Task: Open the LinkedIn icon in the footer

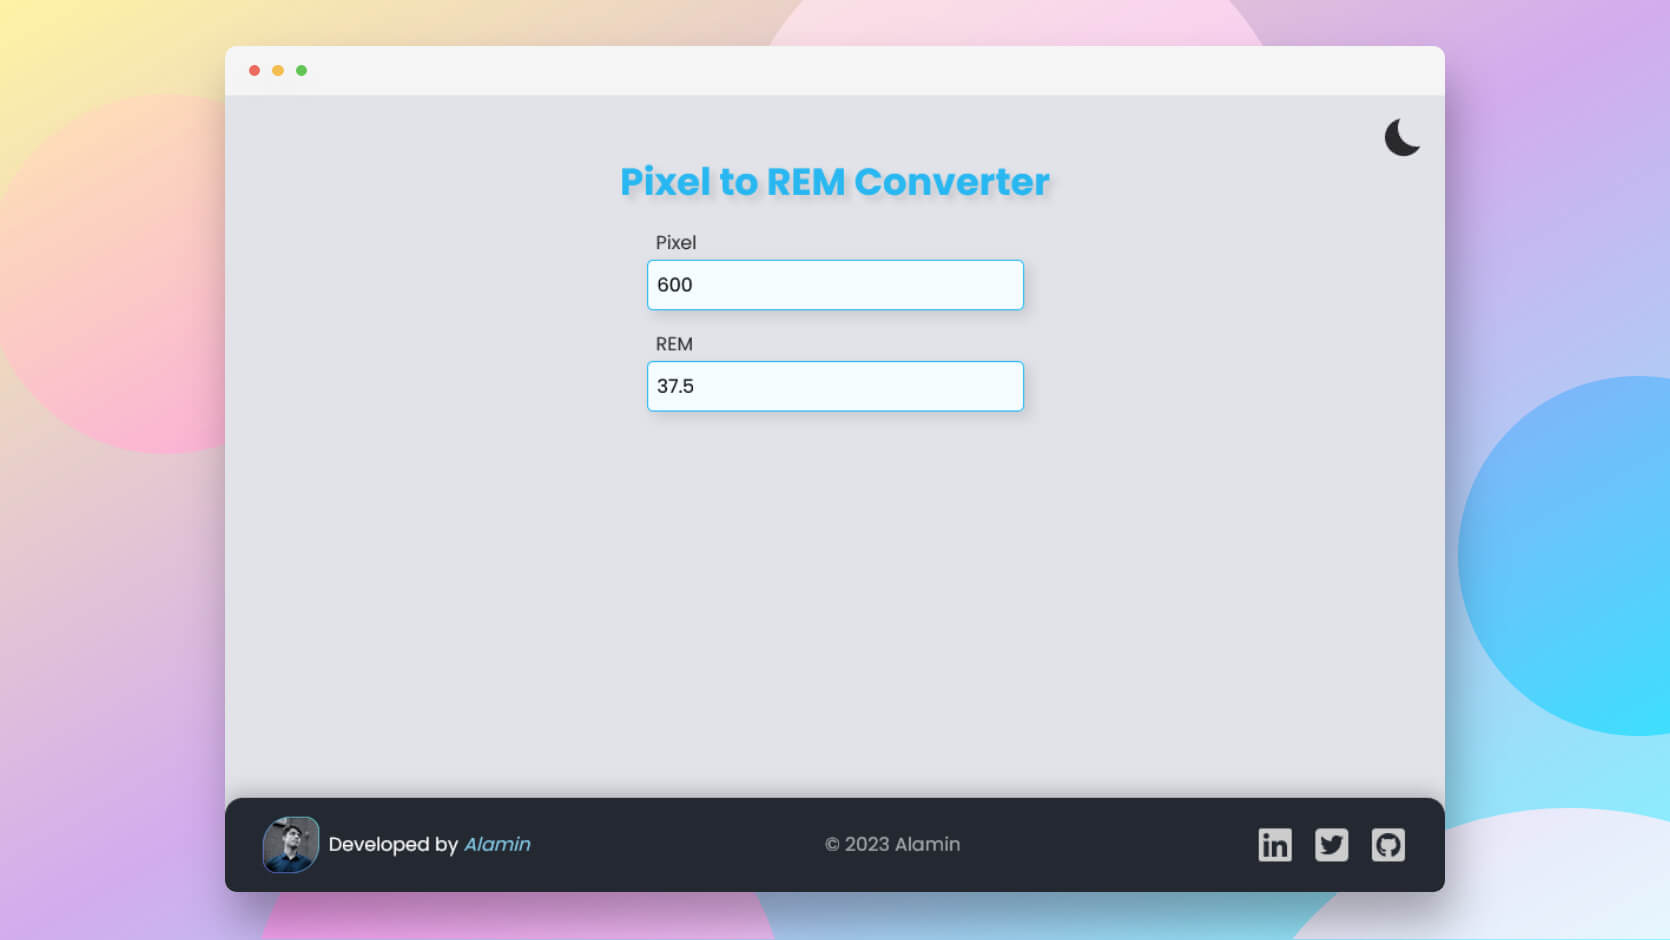Action: coord(1275,845)
